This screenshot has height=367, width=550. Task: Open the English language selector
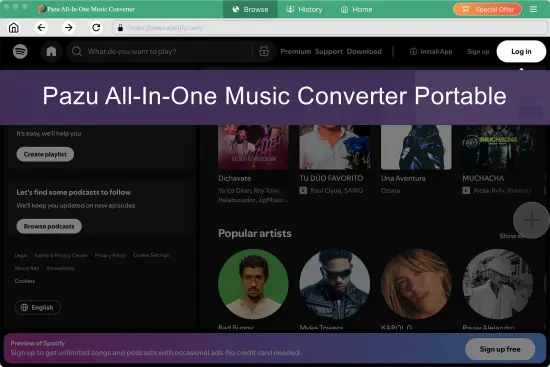tap(38, 307)
